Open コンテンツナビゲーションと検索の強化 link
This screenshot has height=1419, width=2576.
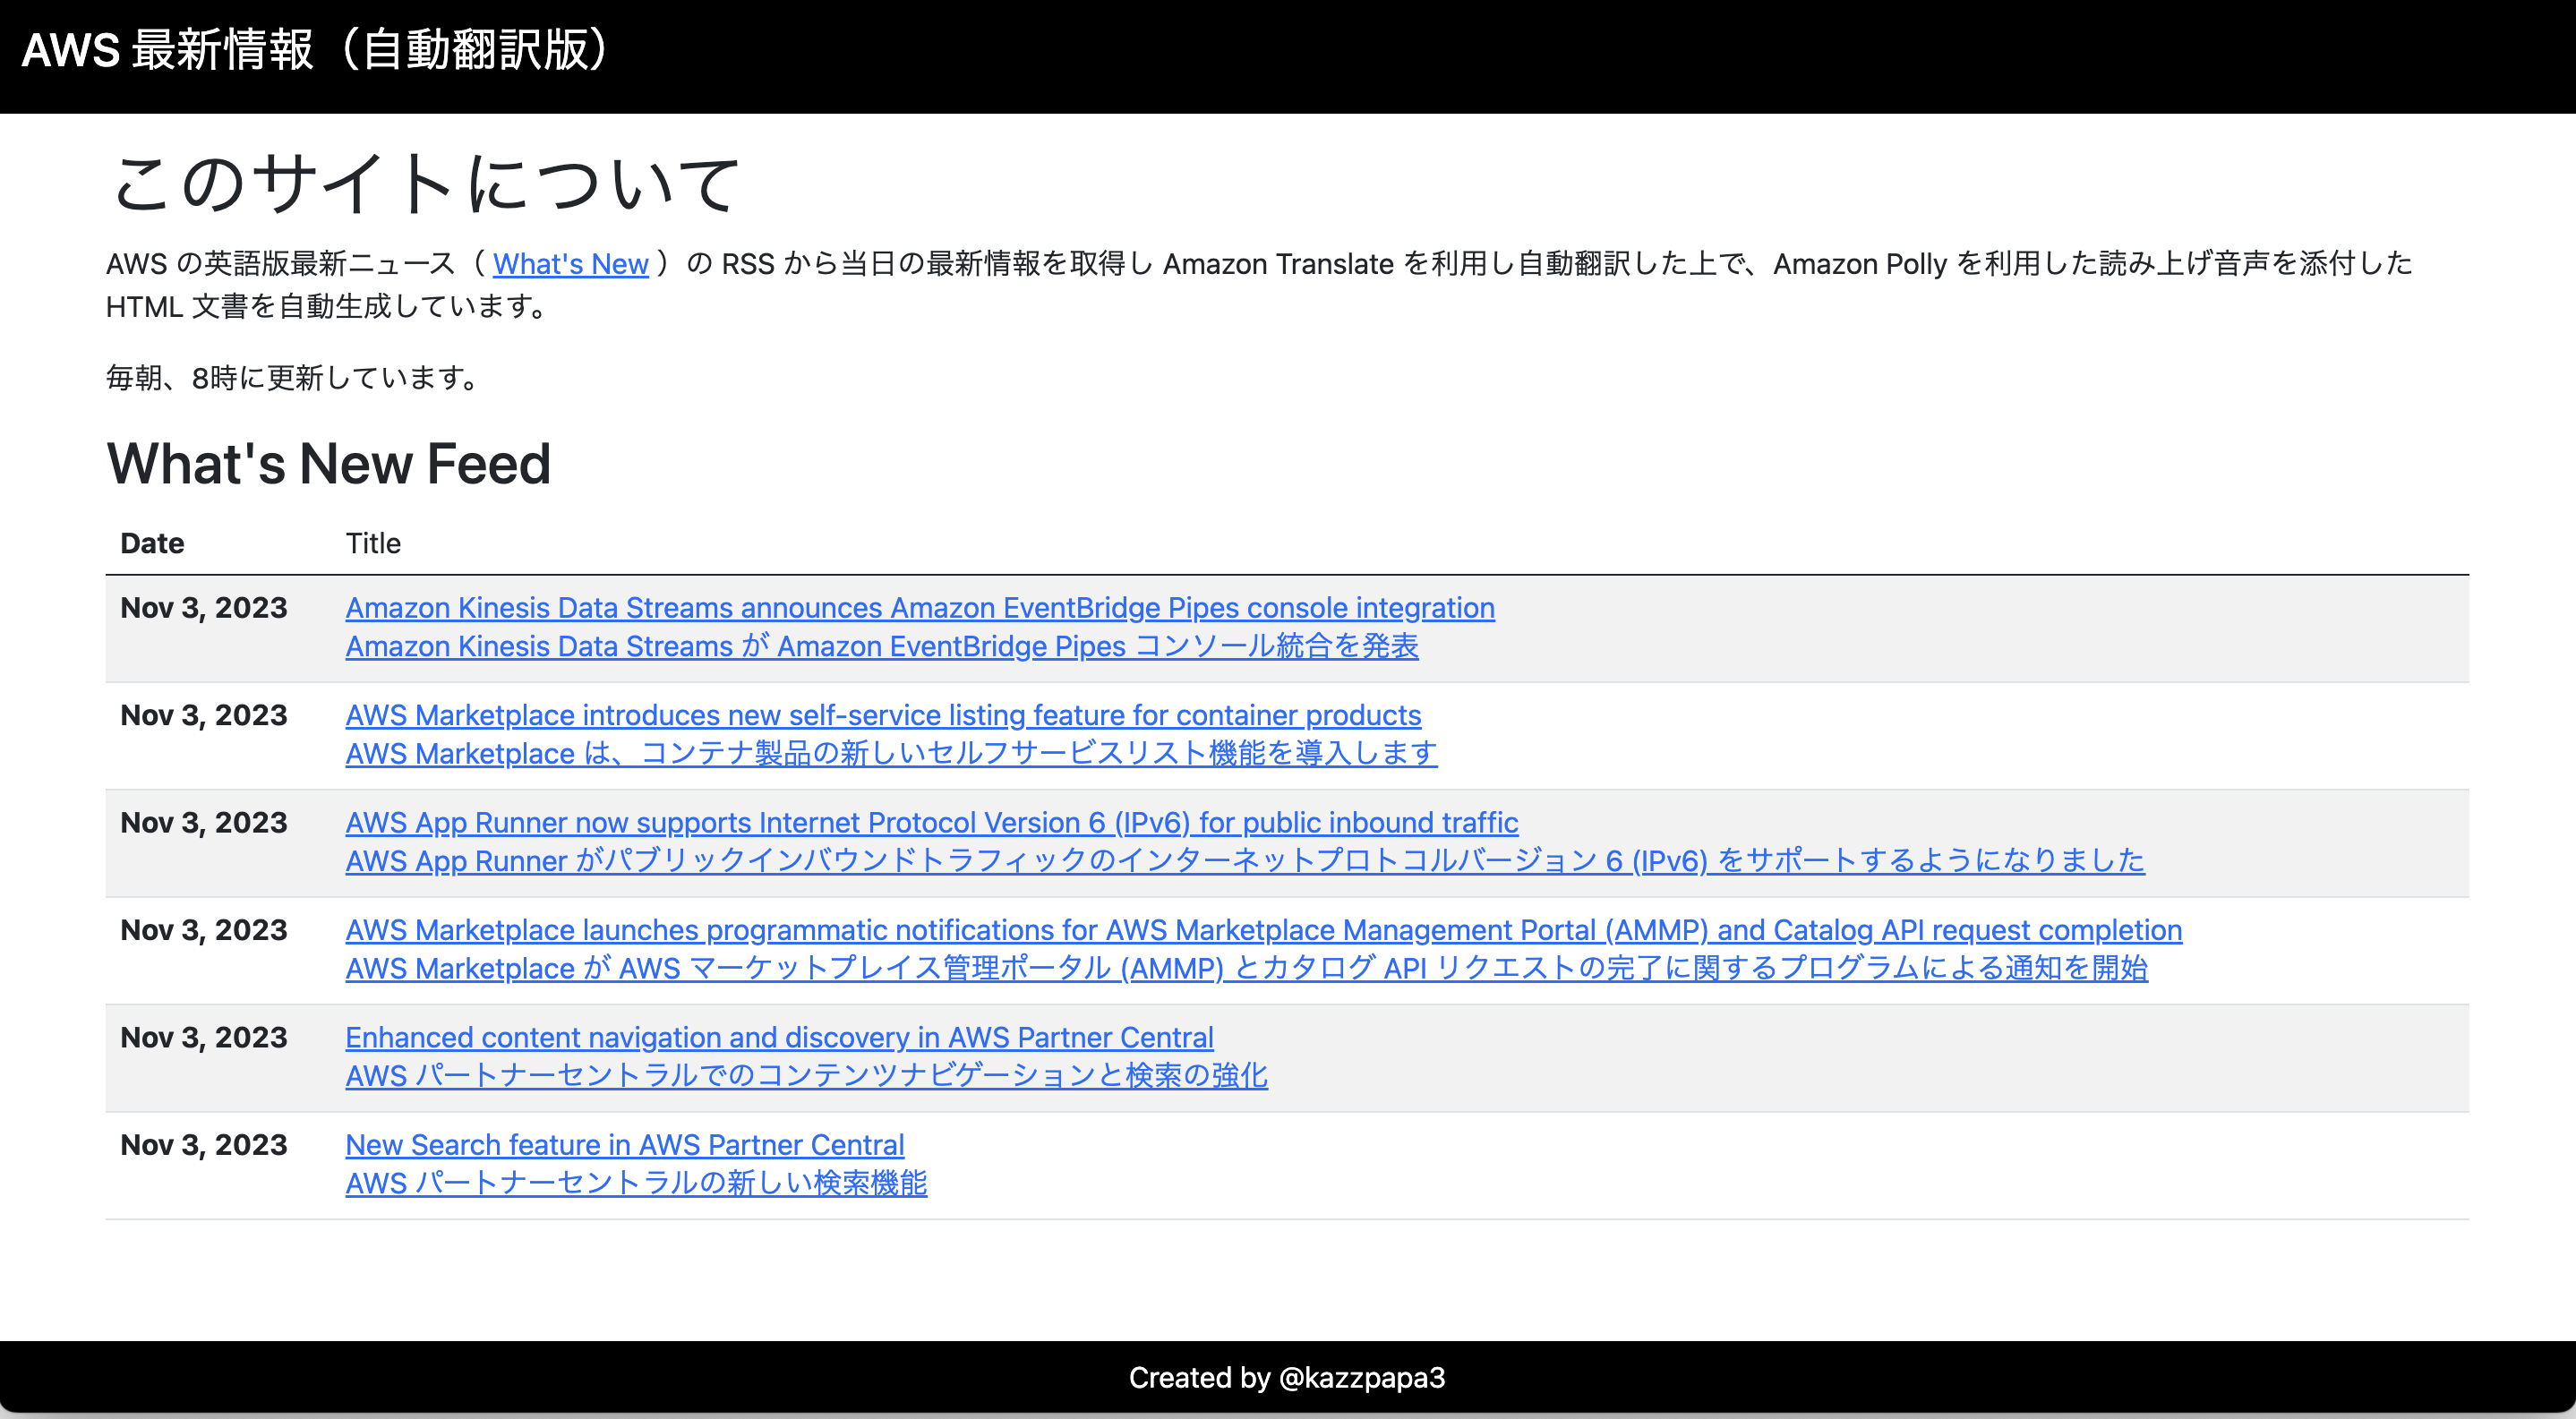(x=807, y=1075)
